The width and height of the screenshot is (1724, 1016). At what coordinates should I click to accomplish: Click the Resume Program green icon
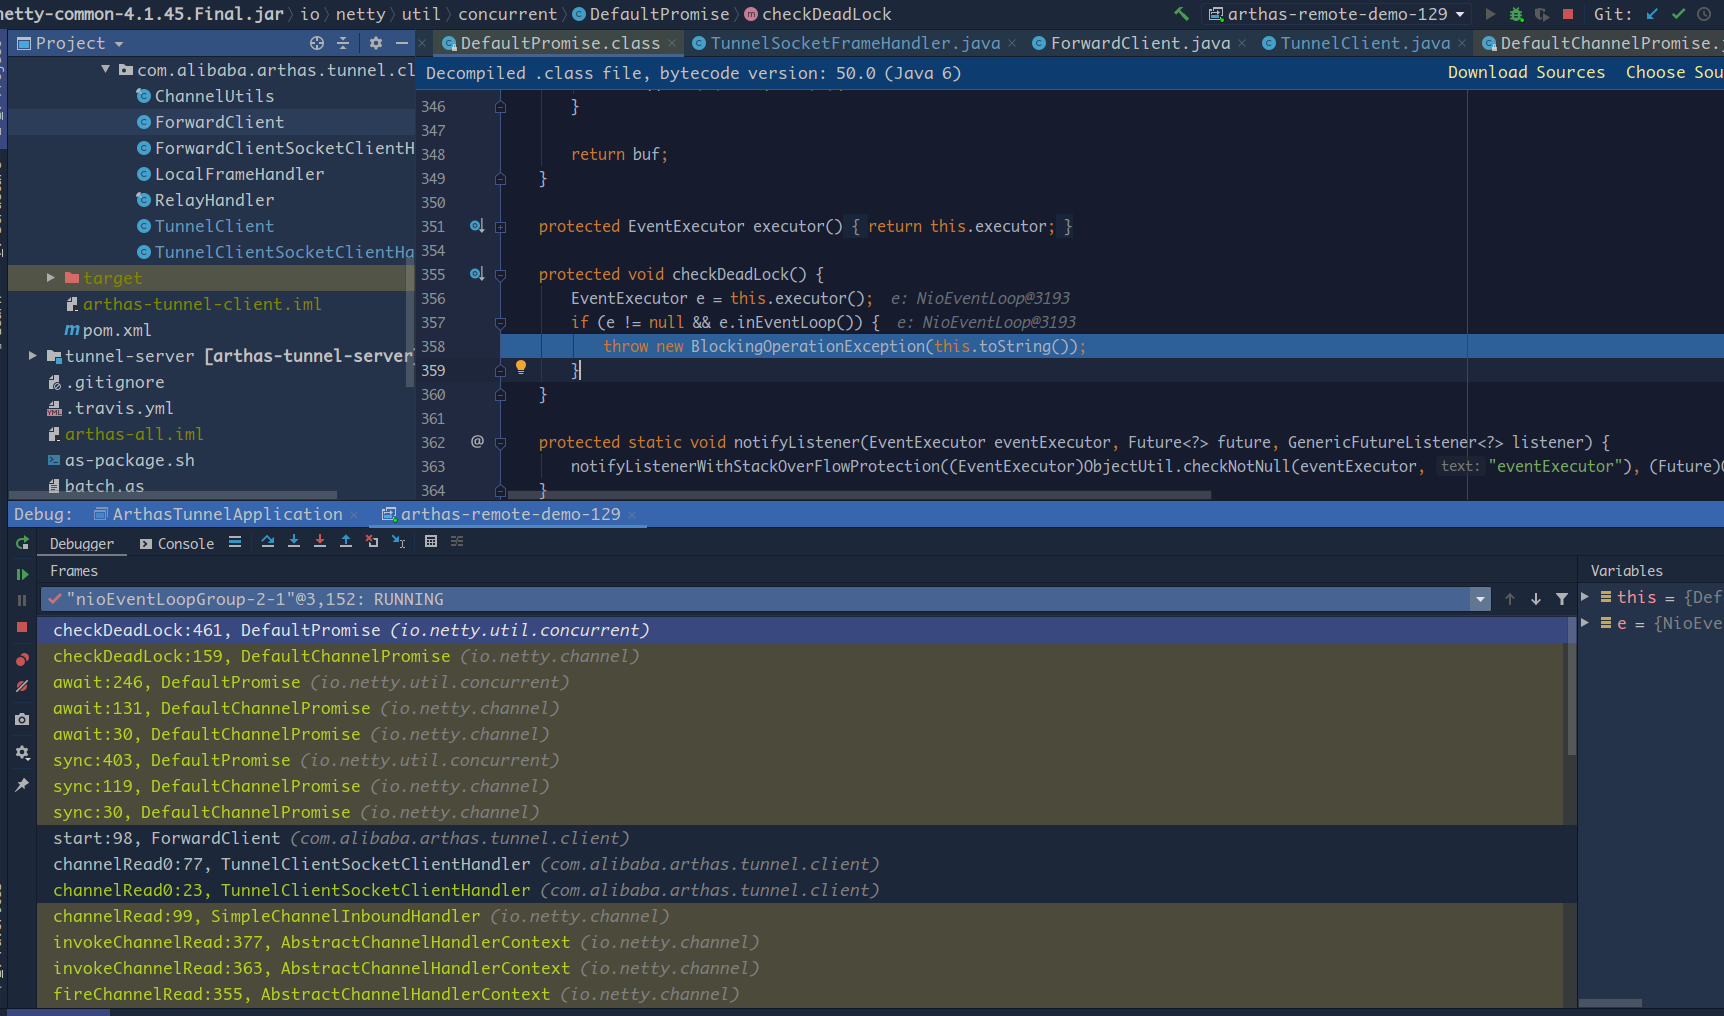pos(22,574)
